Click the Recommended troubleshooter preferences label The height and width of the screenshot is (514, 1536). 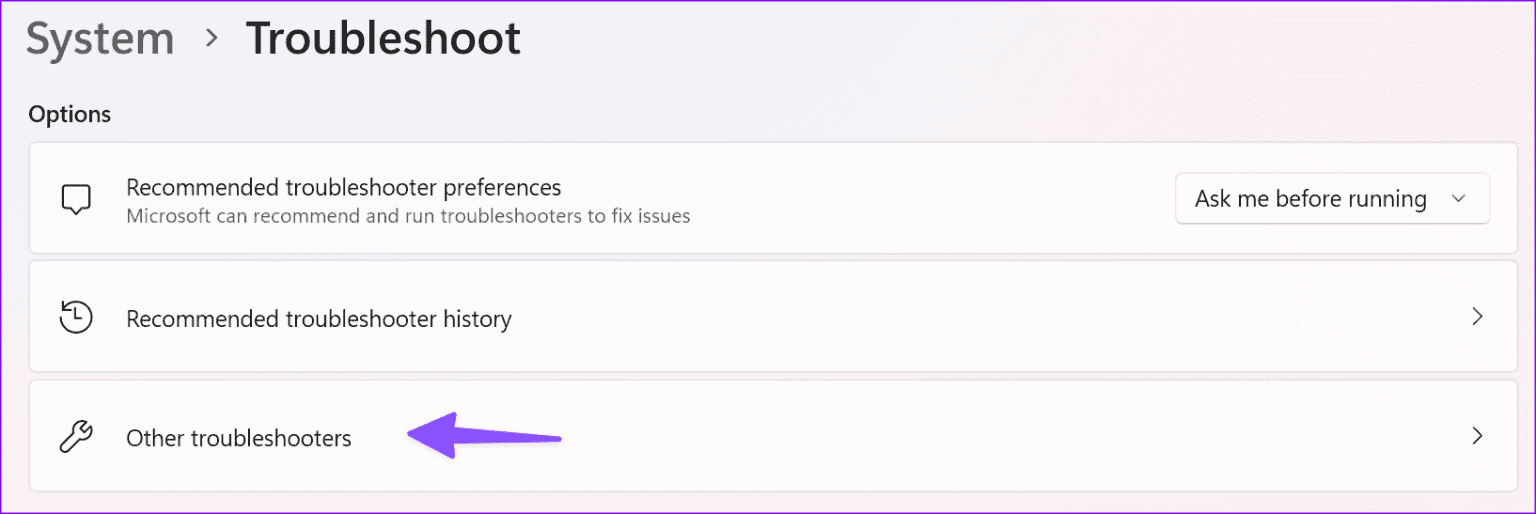[x=344, y=187]
